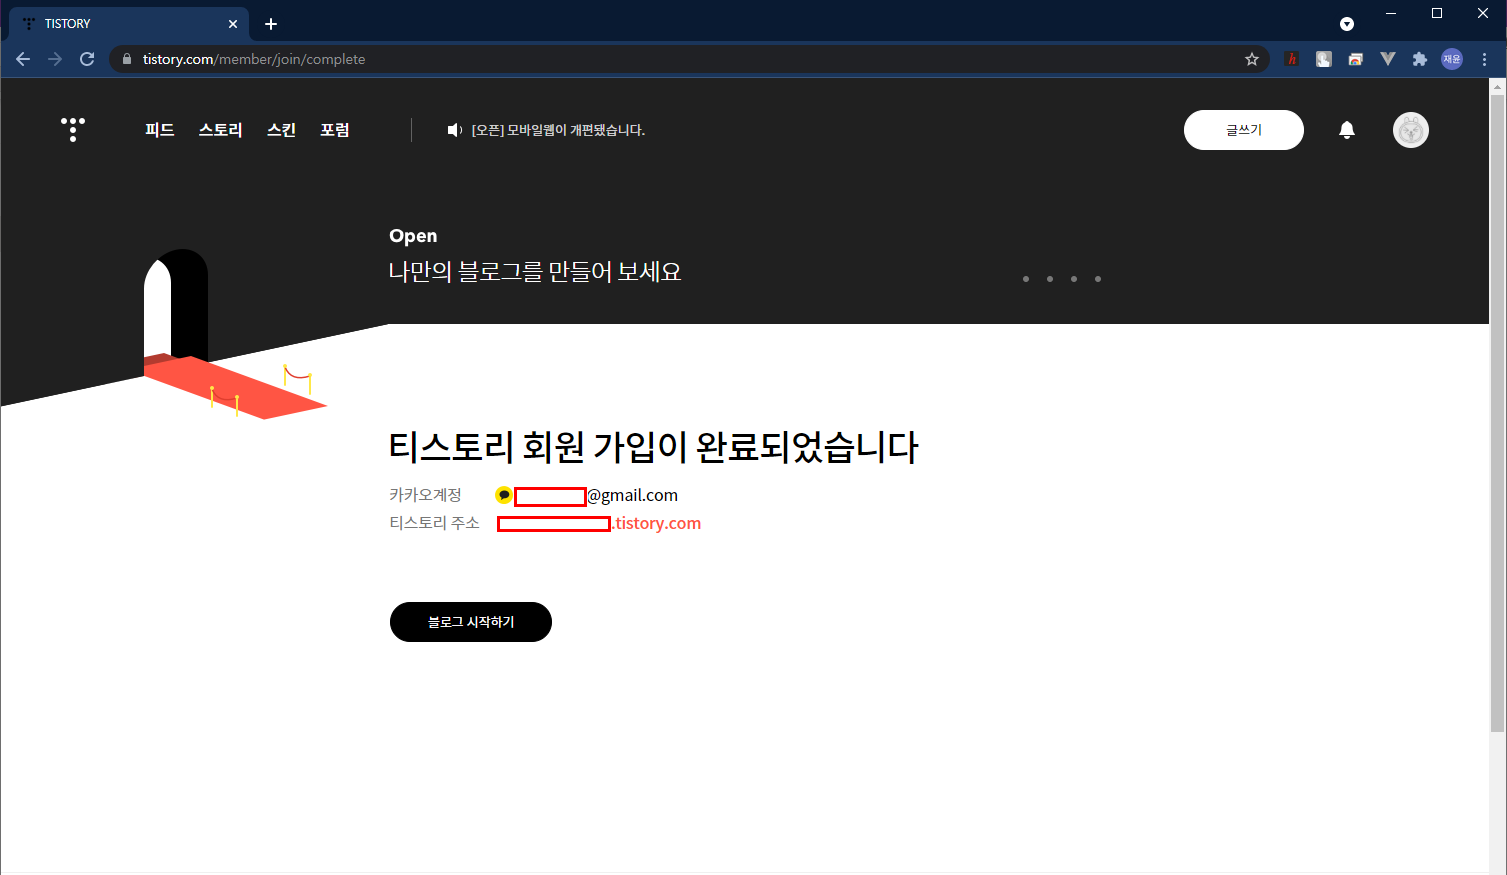
Task: Select the second banner carousel dot
Action: click(x=1050, y=279)
